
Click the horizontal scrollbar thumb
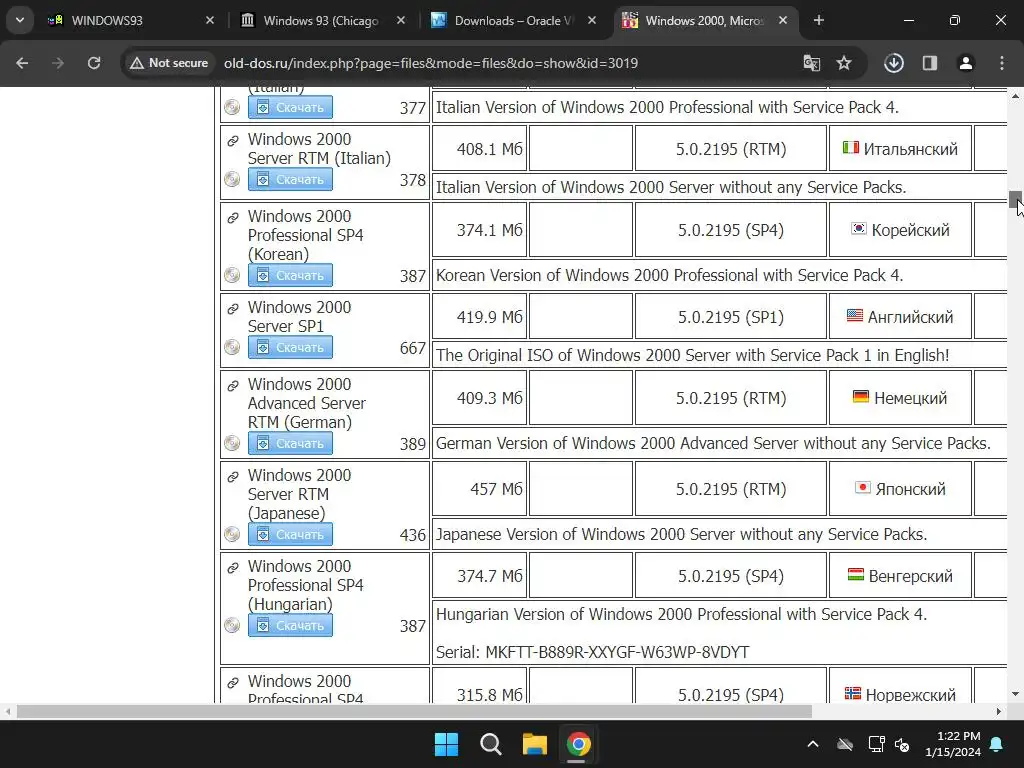(x=414, y=711)
